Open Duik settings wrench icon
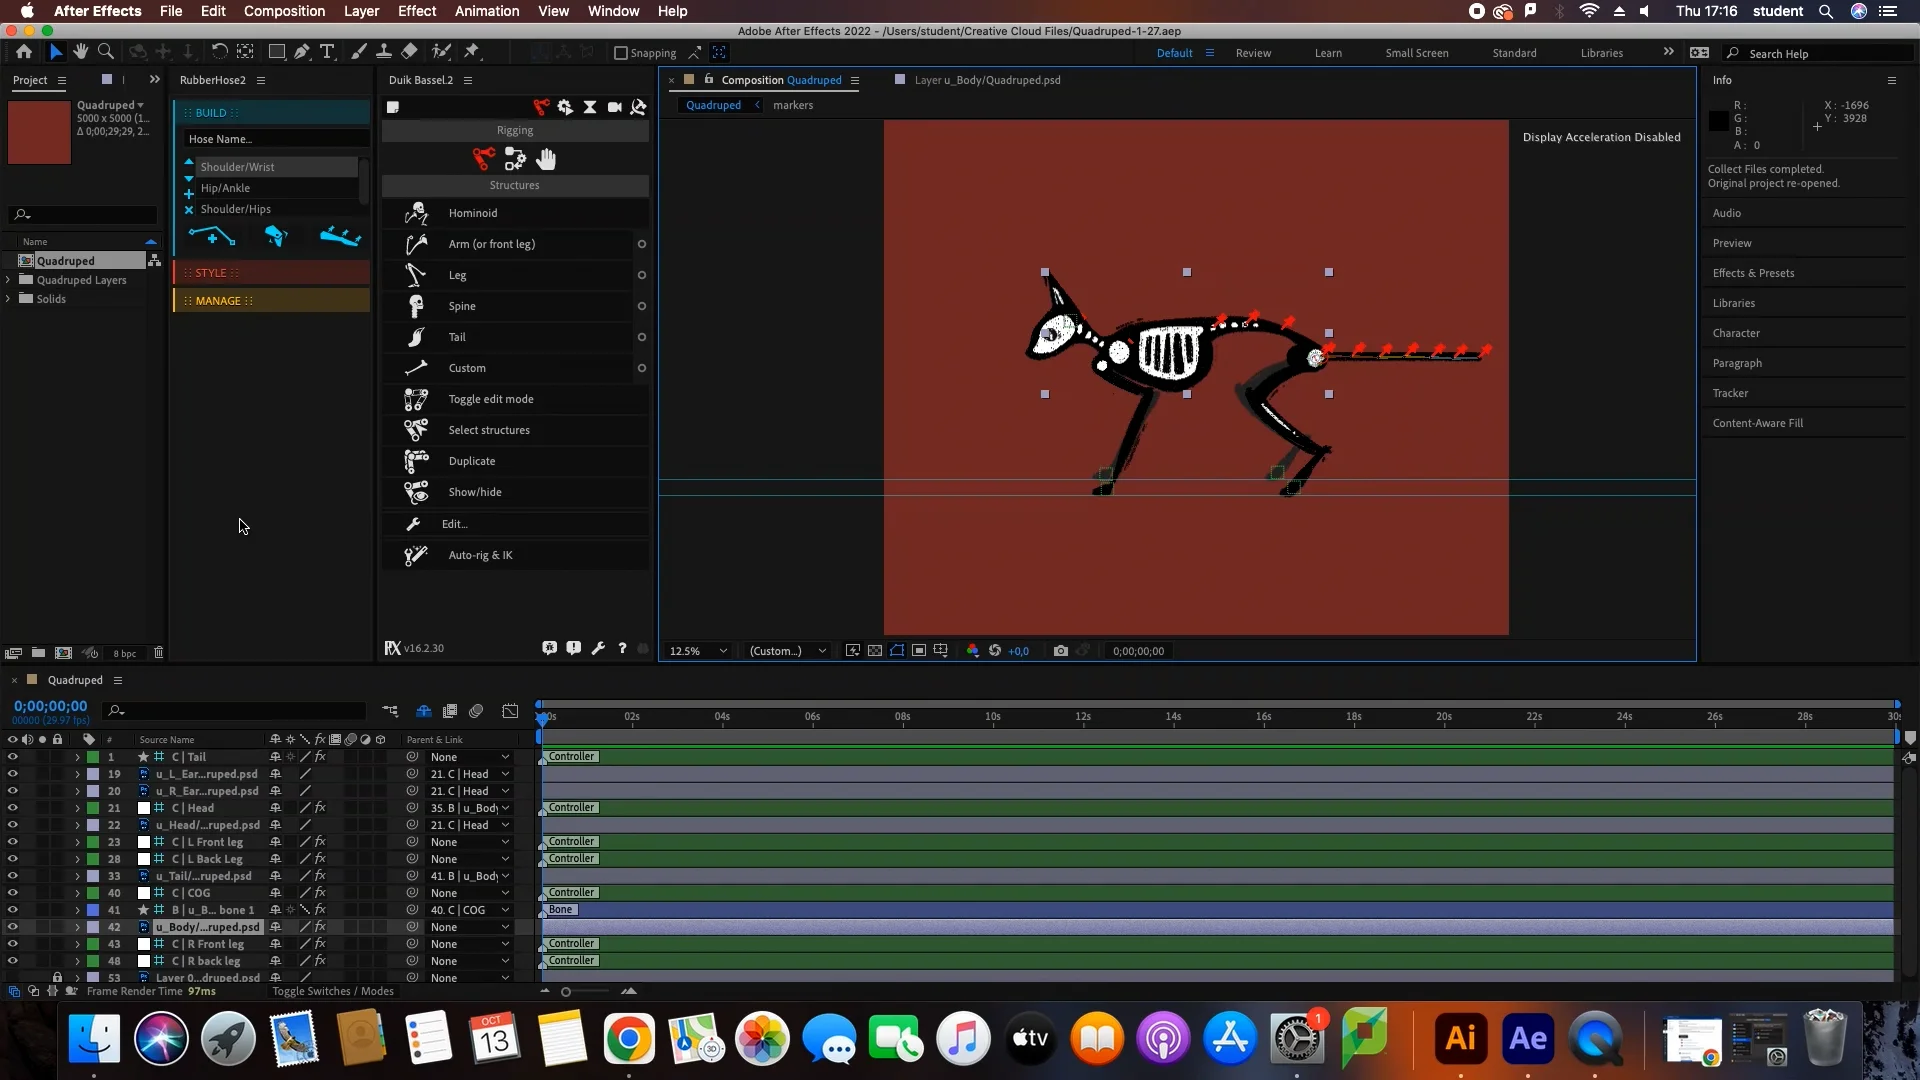 [598, 648]
